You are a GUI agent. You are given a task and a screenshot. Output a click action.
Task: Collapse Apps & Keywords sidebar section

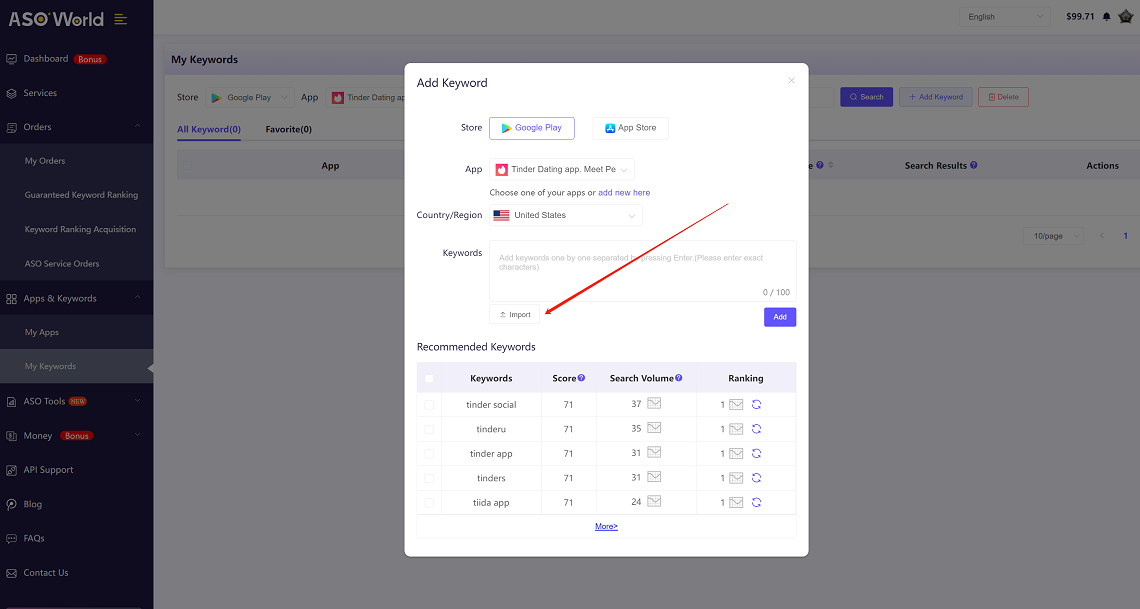pos(137,298)
